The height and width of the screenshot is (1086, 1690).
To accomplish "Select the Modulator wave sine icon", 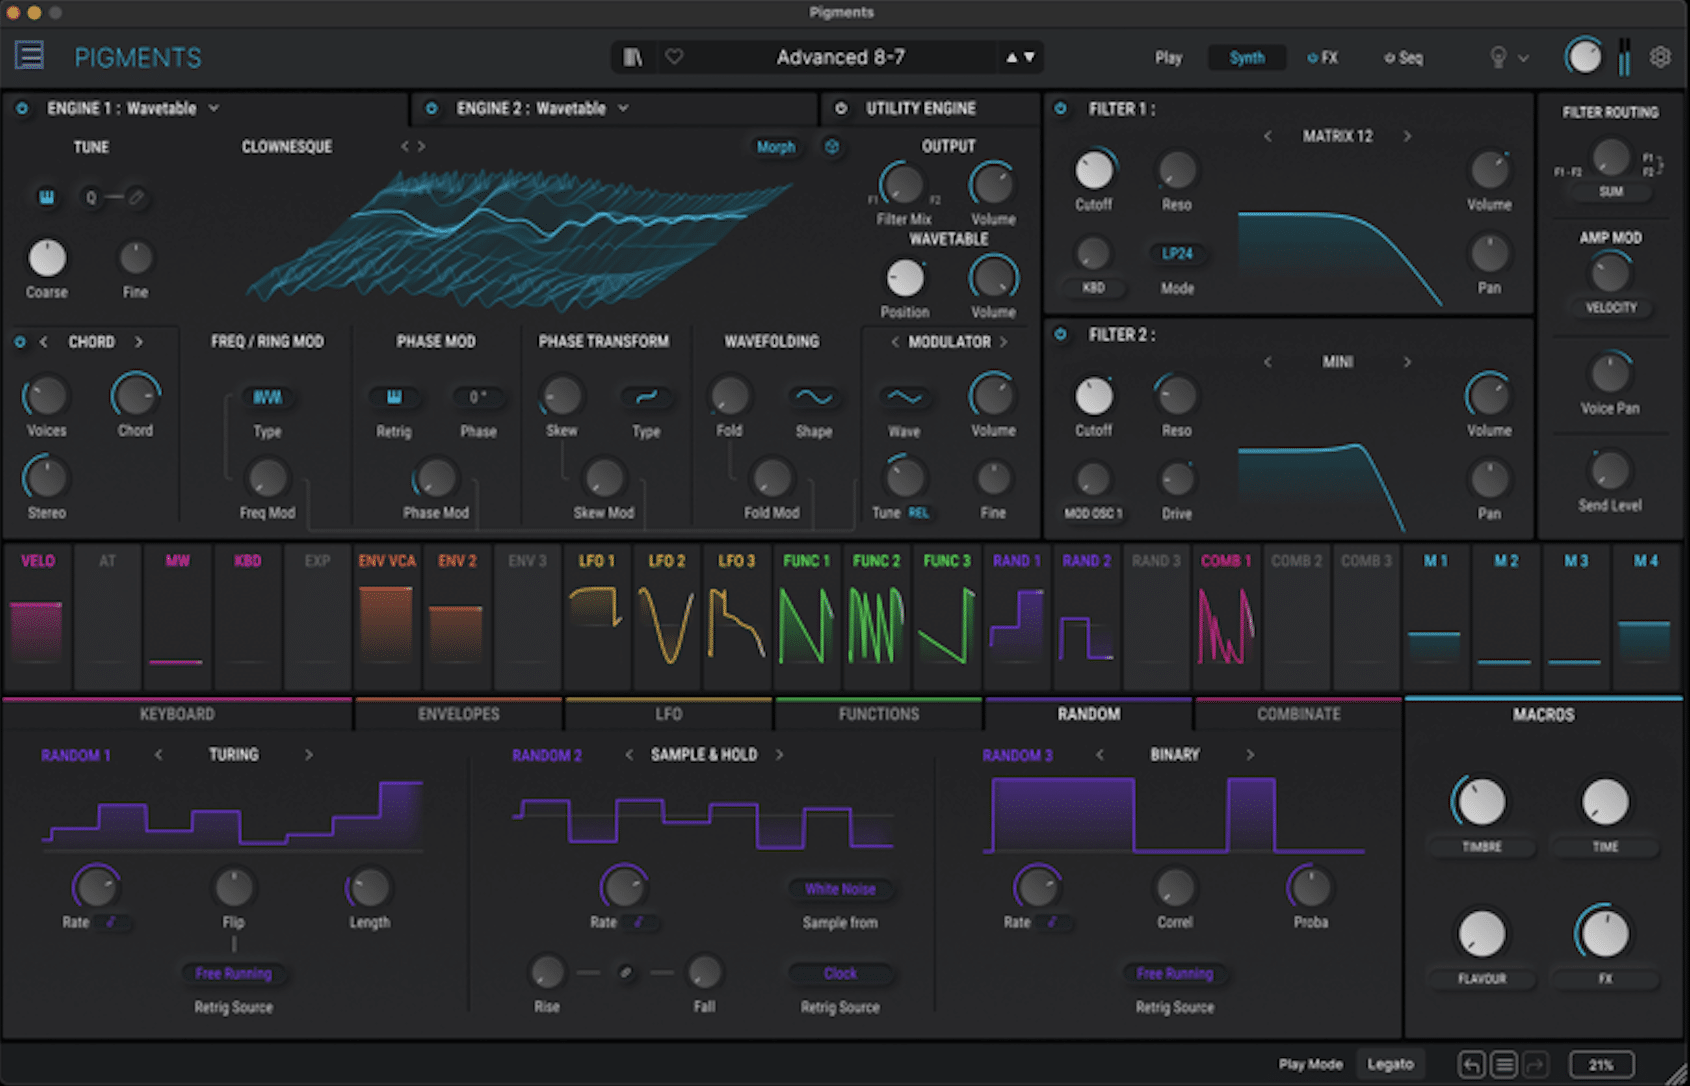I will 905,397.
